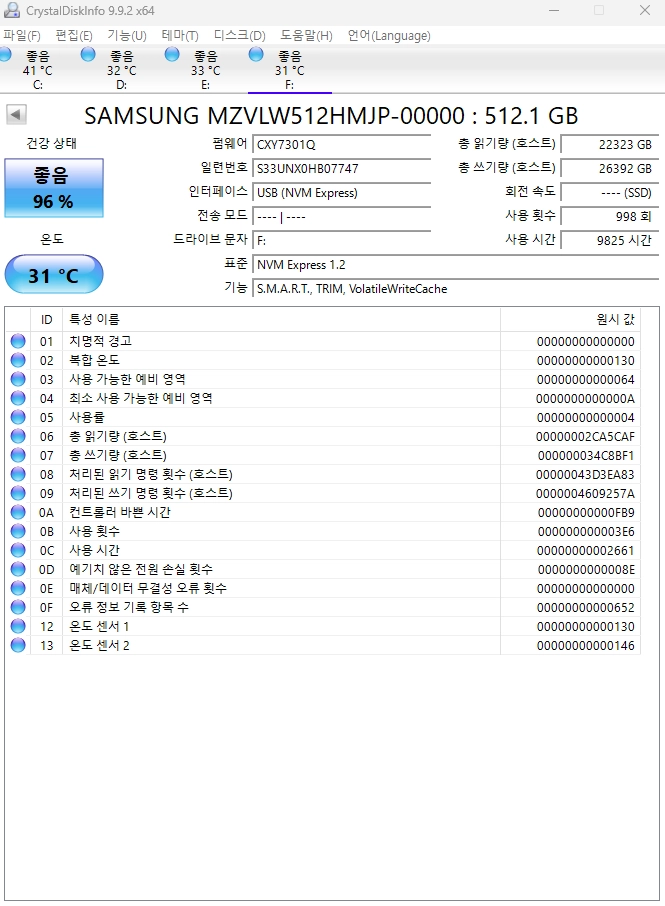Screen dimensions: 665x906
Task: Select the E: drive status icon
Action: pyautogui.click(x=172, y=55)
